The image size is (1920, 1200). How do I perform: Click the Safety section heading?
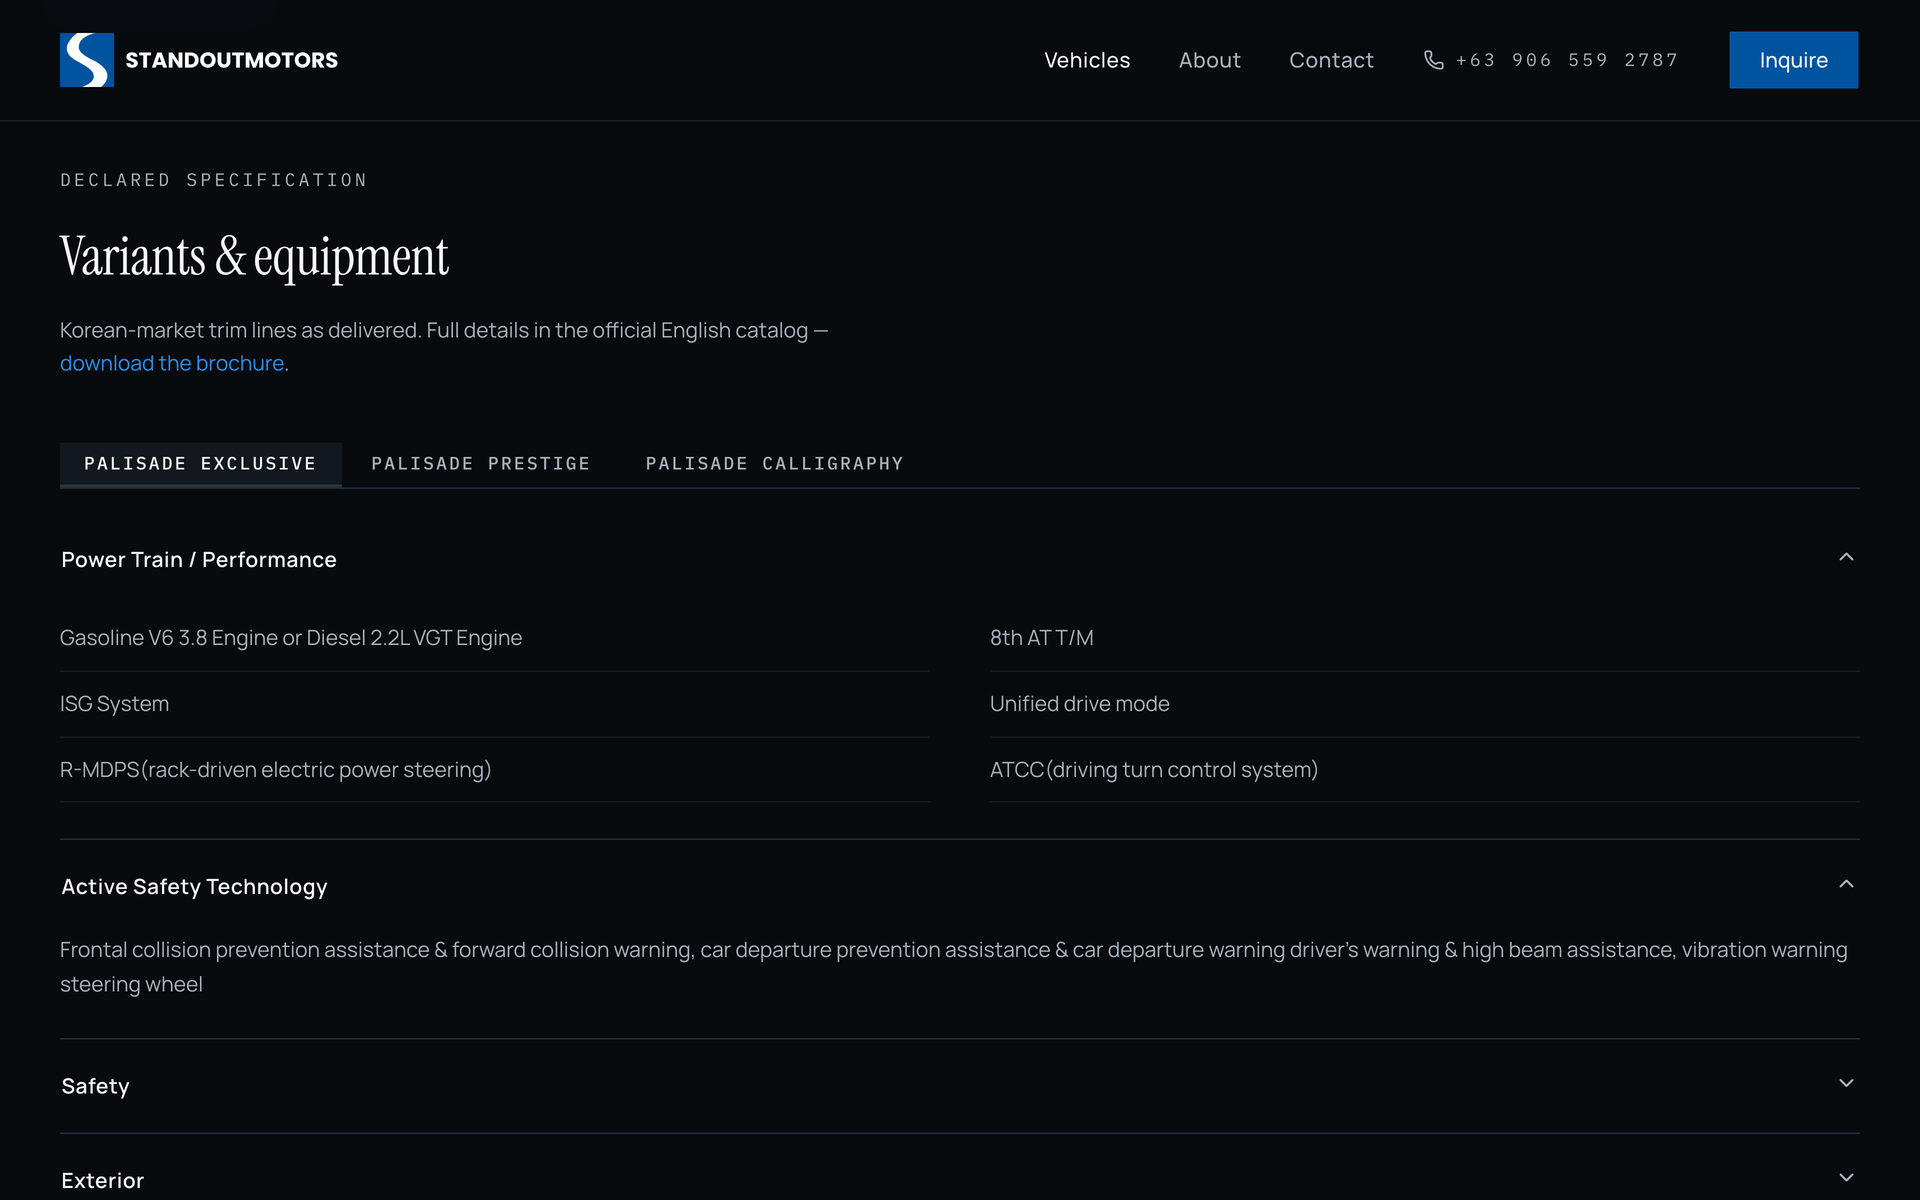(x=95, y=1086)
